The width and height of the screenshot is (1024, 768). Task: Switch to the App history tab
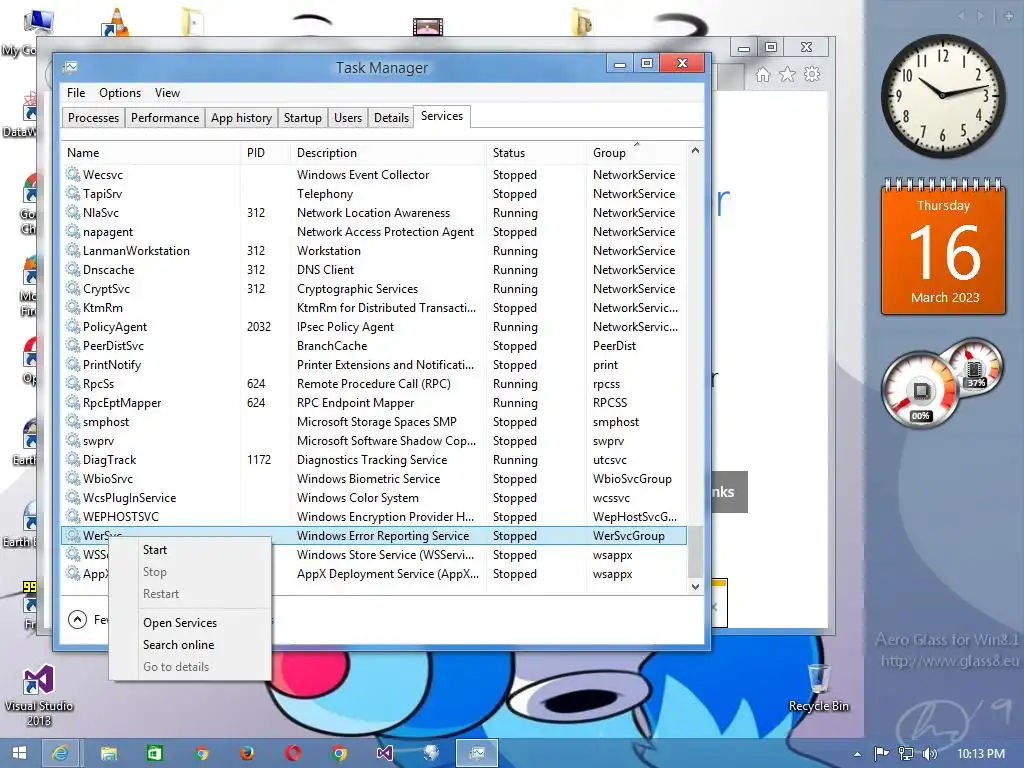[x=241, y=118]
